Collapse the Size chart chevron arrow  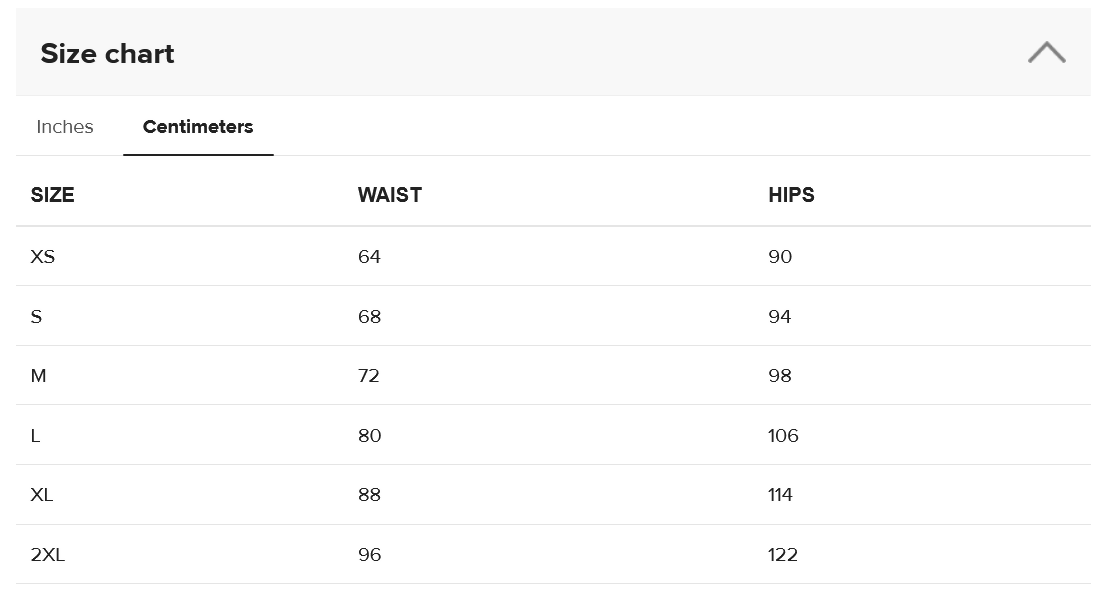(1046, 53)
